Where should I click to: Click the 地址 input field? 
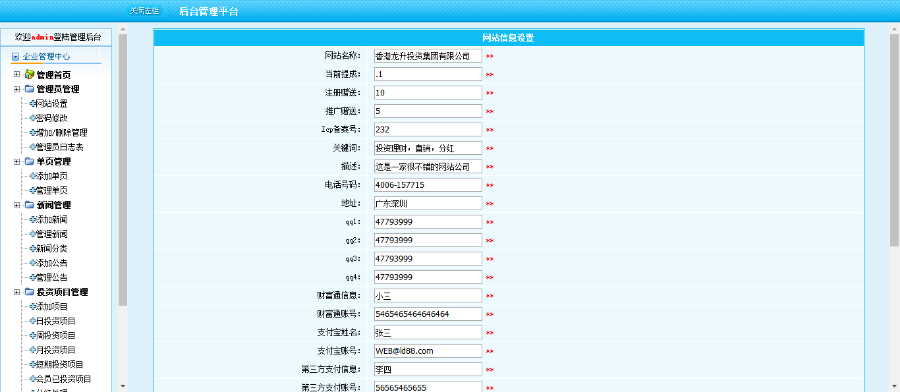coord(428,203)
